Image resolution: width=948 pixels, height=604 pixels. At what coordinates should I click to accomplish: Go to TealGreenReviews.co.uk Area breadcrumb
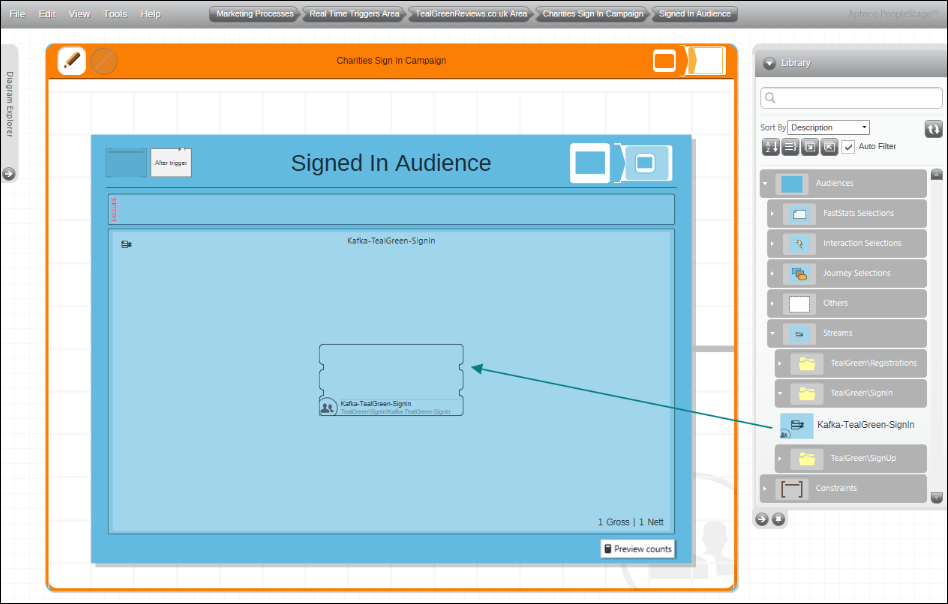pos(471,13)
